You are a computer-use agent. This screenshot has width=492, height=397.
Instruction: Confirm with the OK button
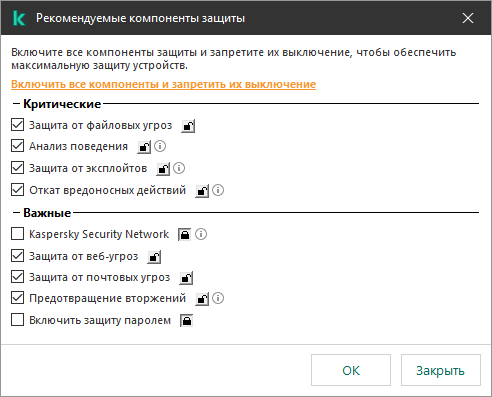[x=351, y=370]
